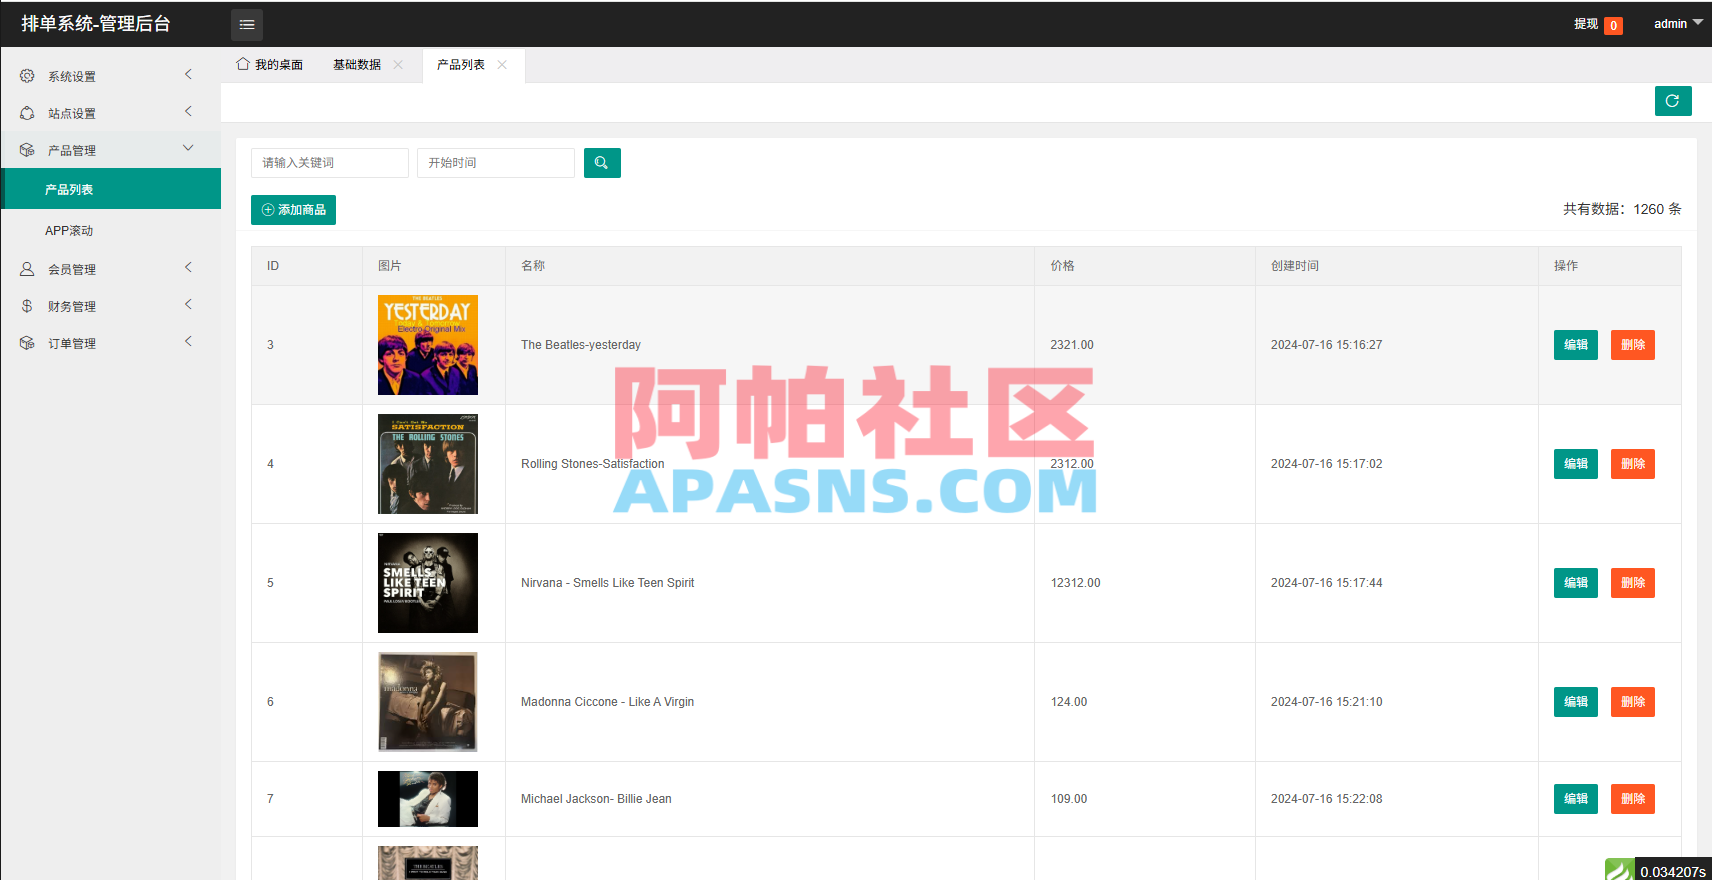The height and width of the screenshot is (880, 1712).
Task: Click the 站点设置 sidebar icon
Action: tap(27, 113)
